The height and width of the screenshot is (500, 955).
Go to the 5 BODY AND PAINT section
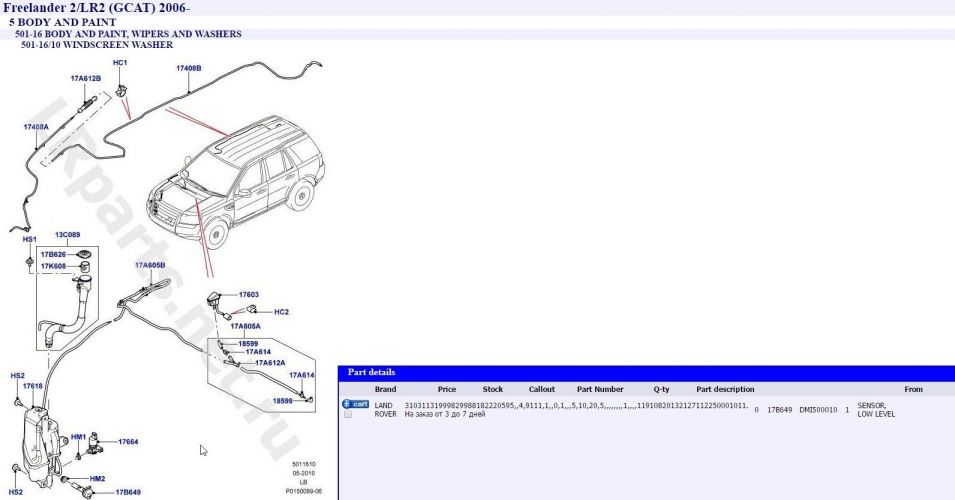click(62, 22)
